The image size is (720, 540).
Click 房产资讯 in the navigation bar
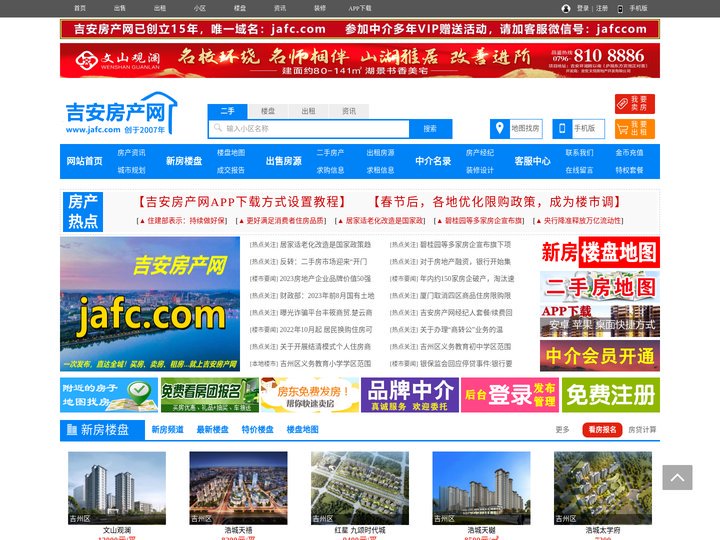(131, 152)
